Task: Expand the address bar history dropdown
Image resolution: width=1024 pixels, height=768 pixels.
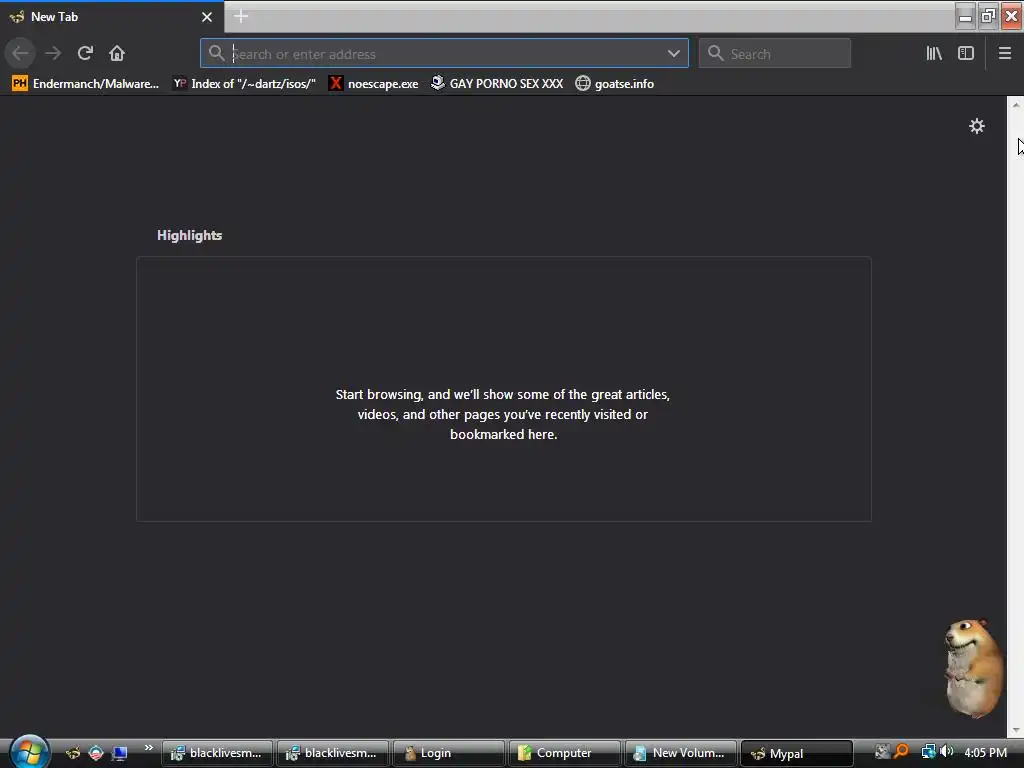Action: tap(673, 54)
